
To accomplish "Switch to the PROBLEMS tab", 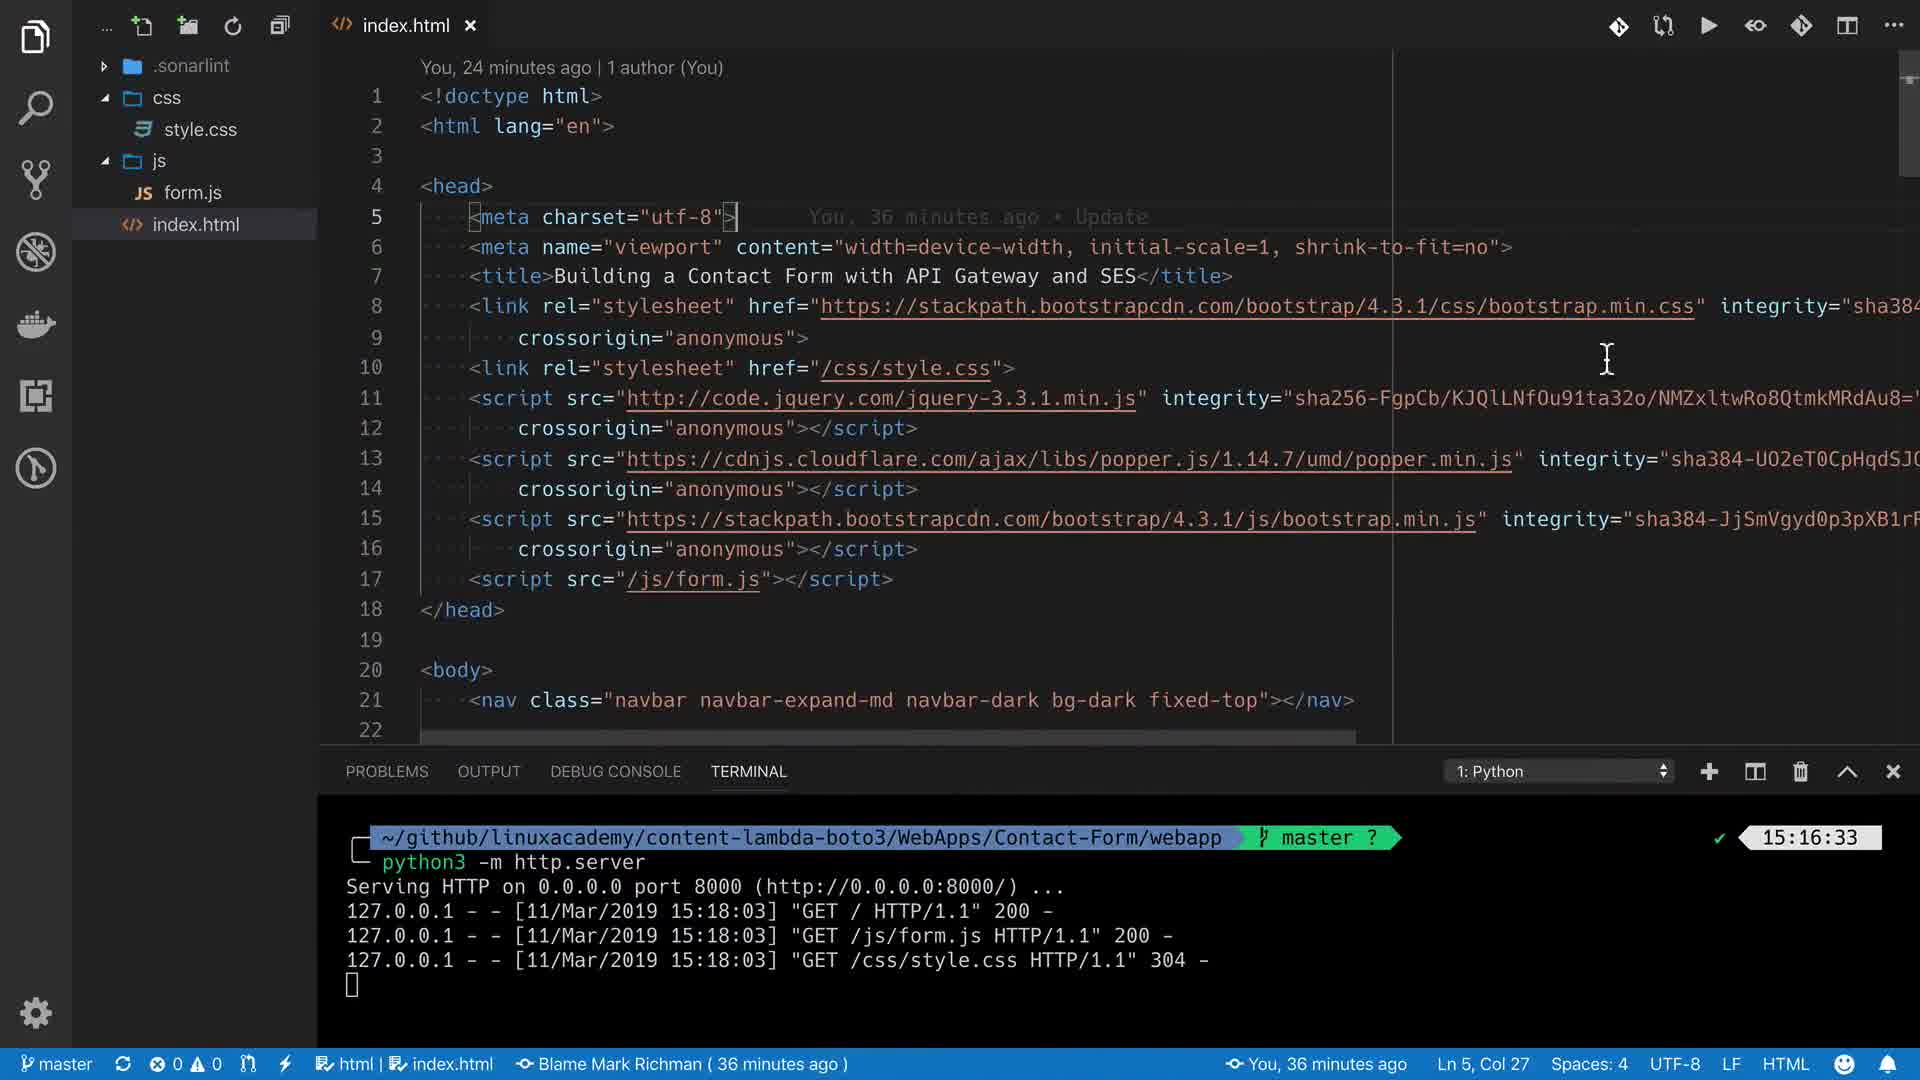I will coord(386,771).
